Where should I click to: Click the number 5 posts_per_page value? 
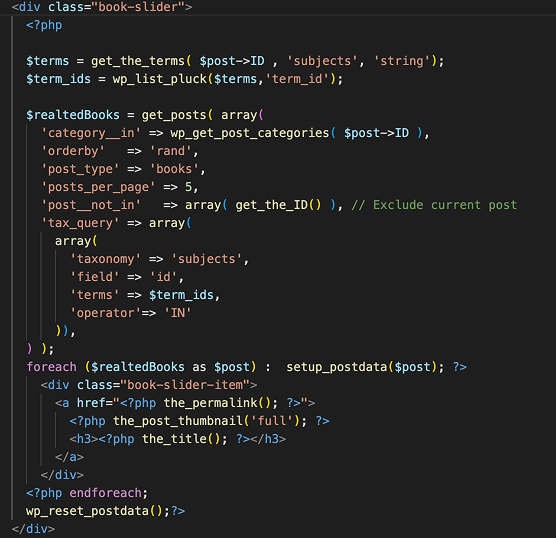click(188, 187)
